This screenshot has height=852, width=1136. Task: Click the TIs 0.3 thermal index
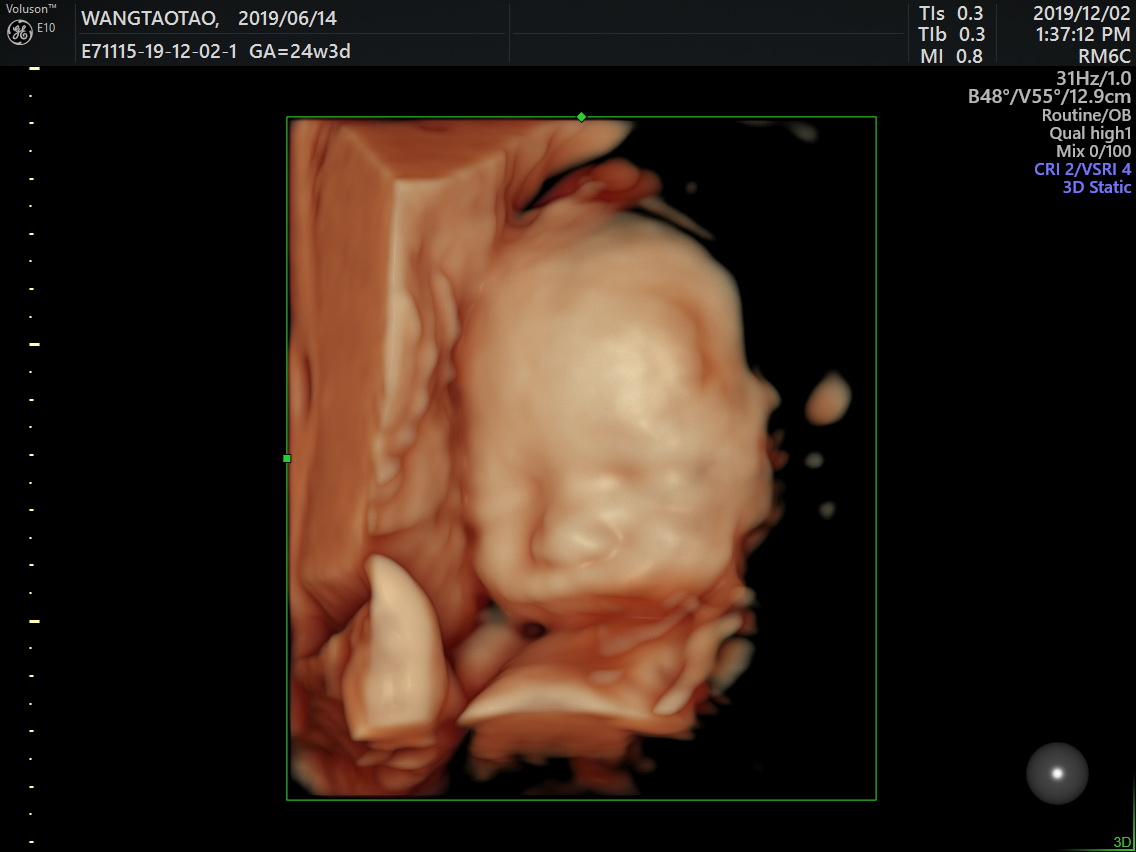click(951, 14)
